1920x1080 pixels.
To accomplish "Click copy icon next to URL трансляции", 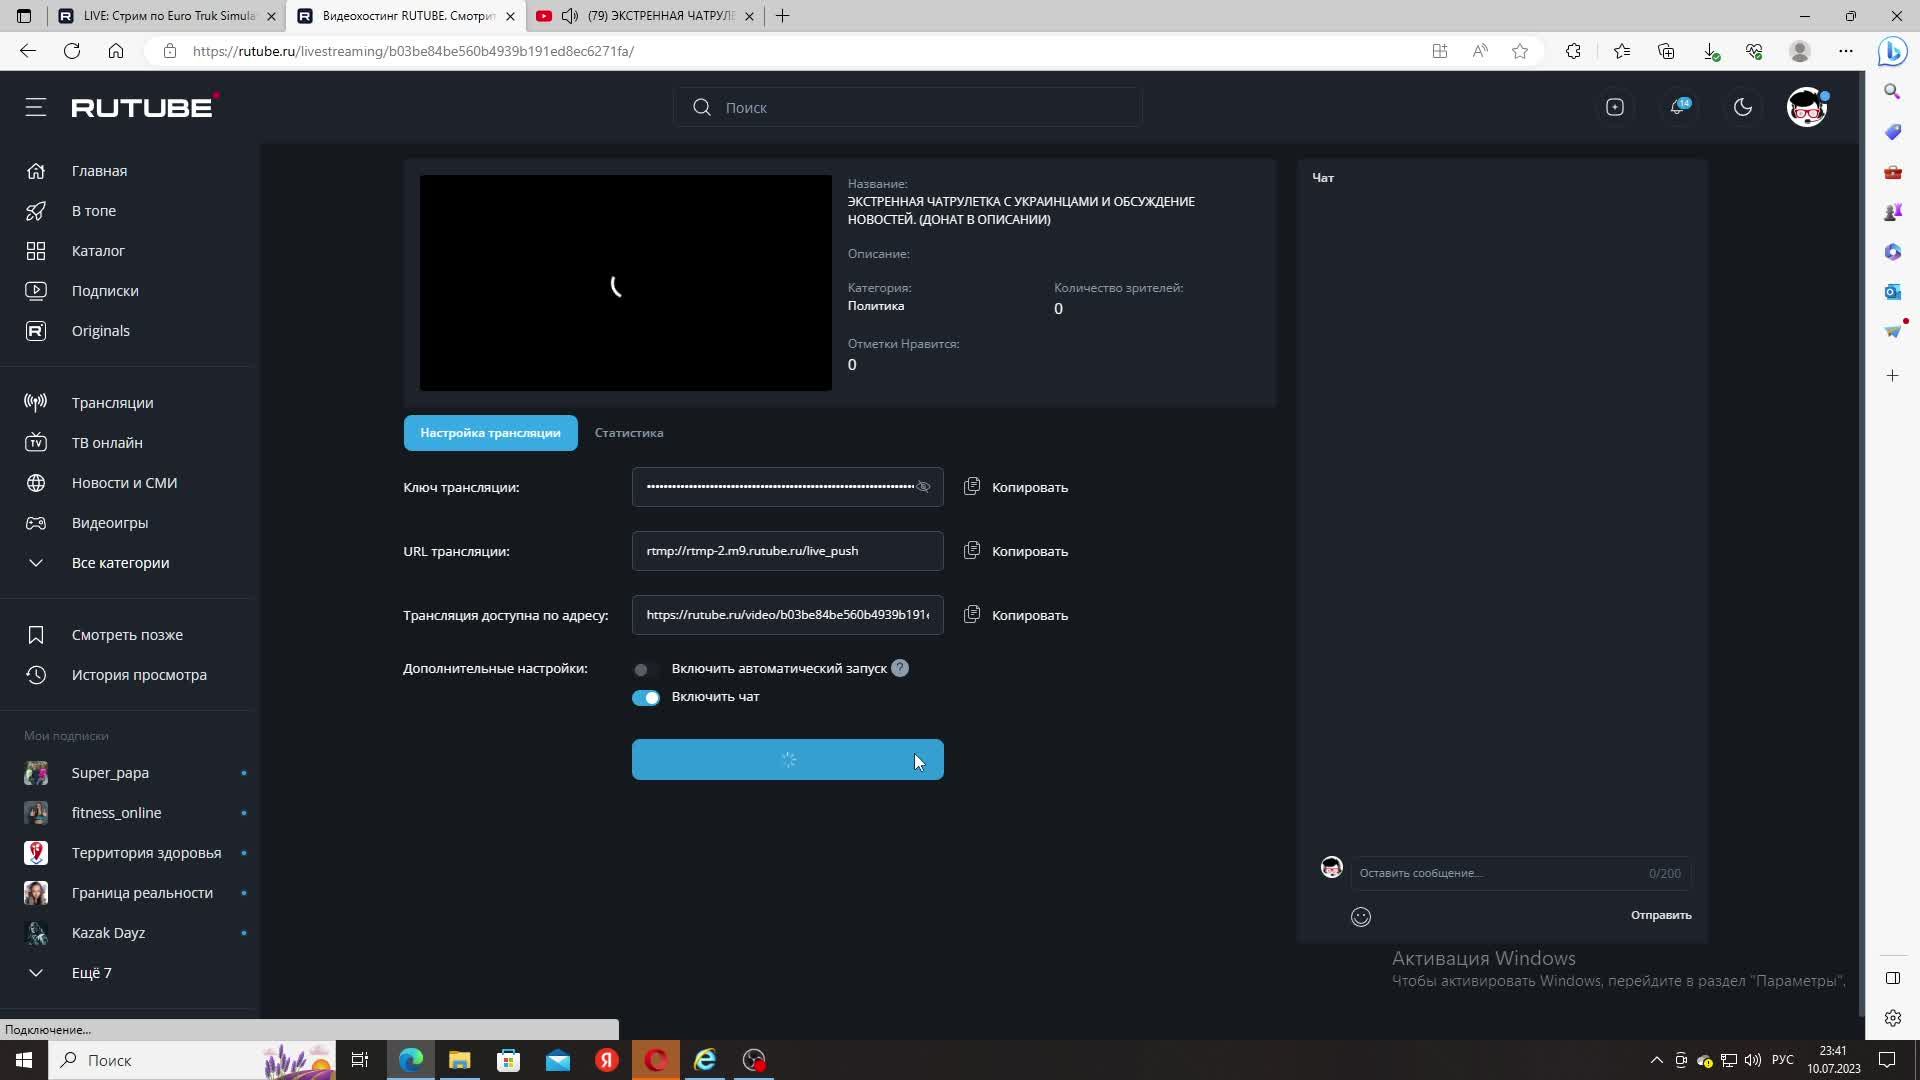I will (972, 551).
